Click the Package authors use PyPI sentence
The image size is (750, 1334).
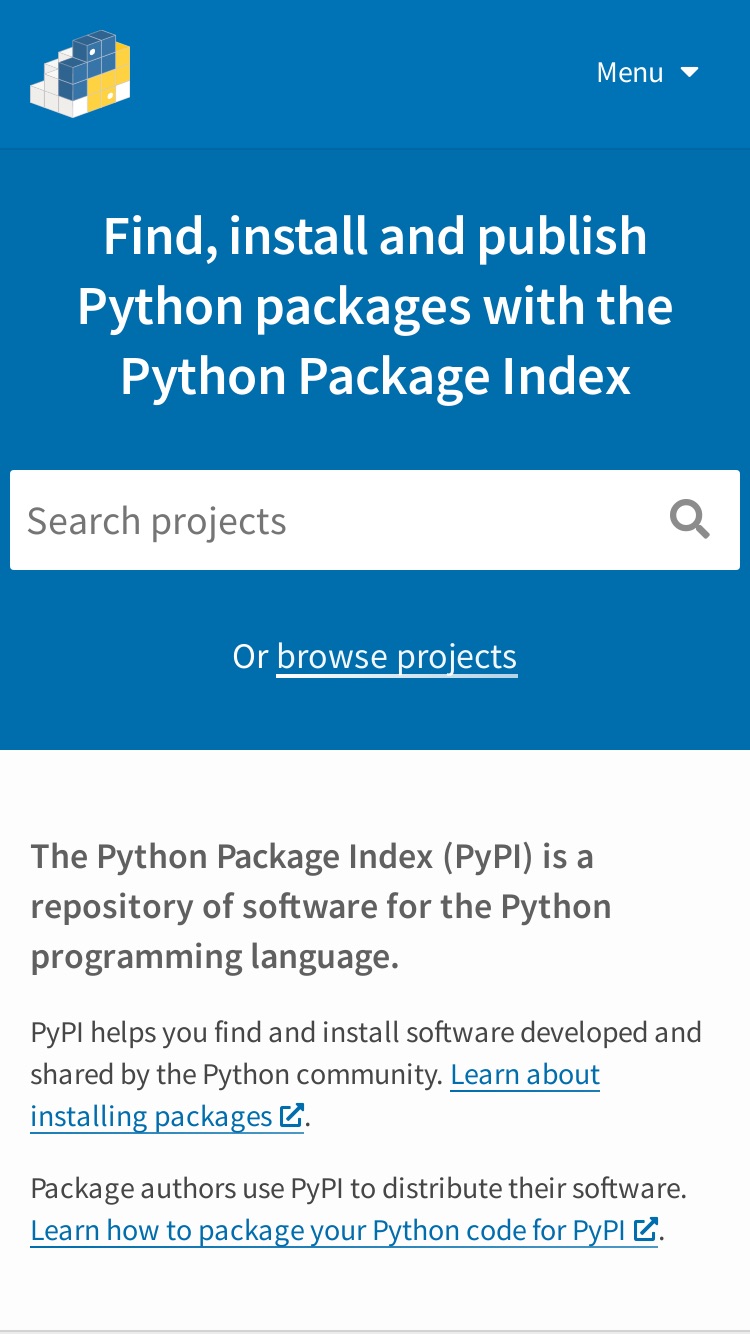[x=359, y=1188]
